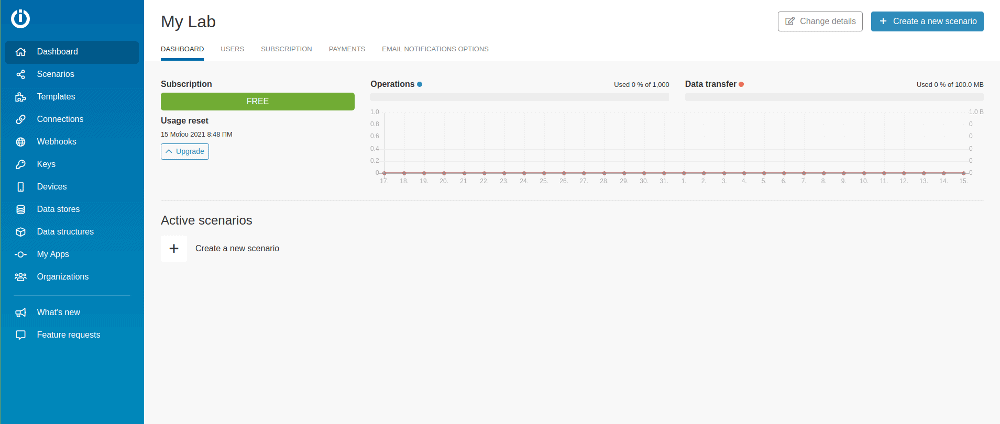1000x424 pixels.
Task: Click the Webhooks globe icon
Action: [20, 142]
